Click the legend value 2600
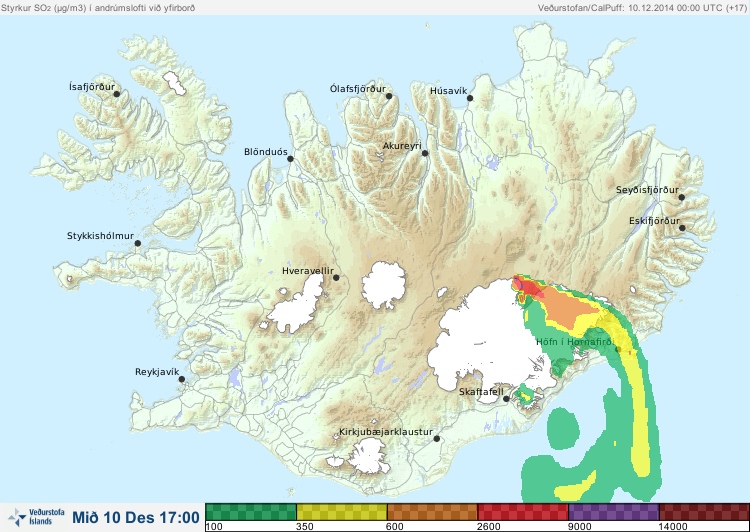The width and height of the screenshot is (750, 532). (489, 527)
